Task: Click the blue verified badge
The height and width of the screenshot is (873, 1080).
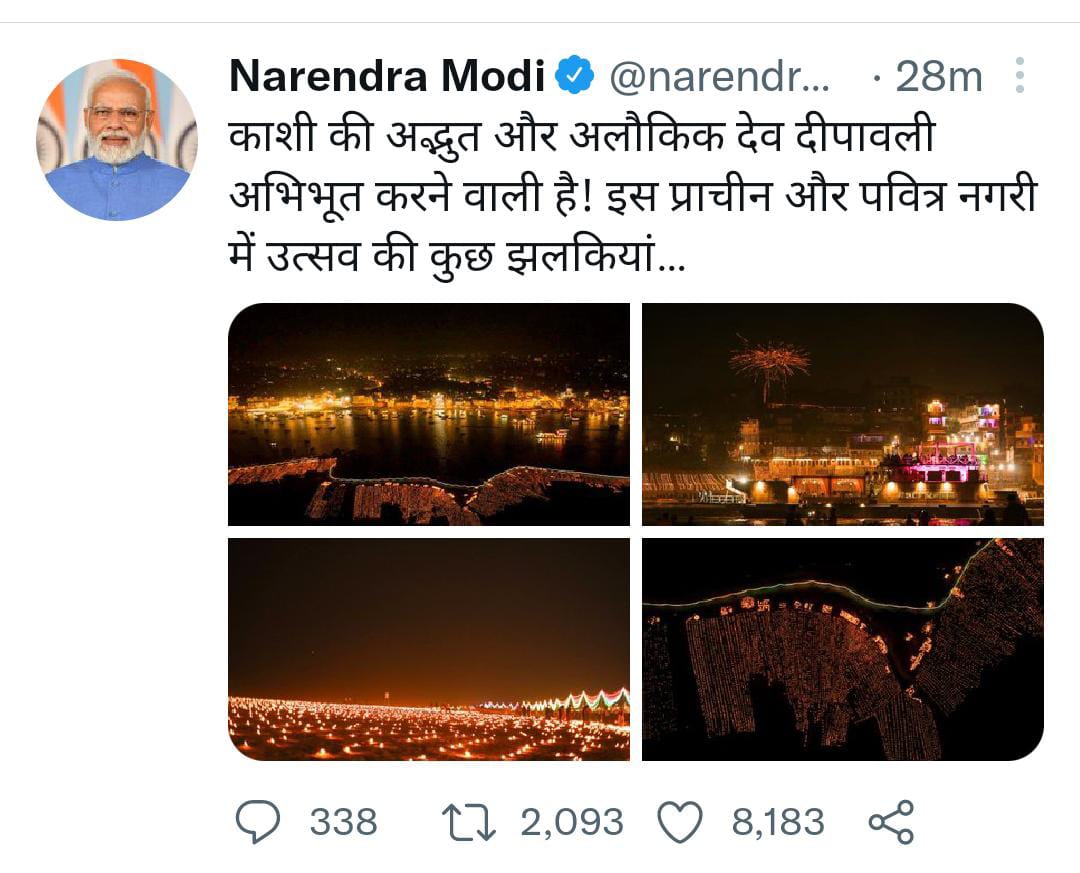Action: (x=575, y=76)
